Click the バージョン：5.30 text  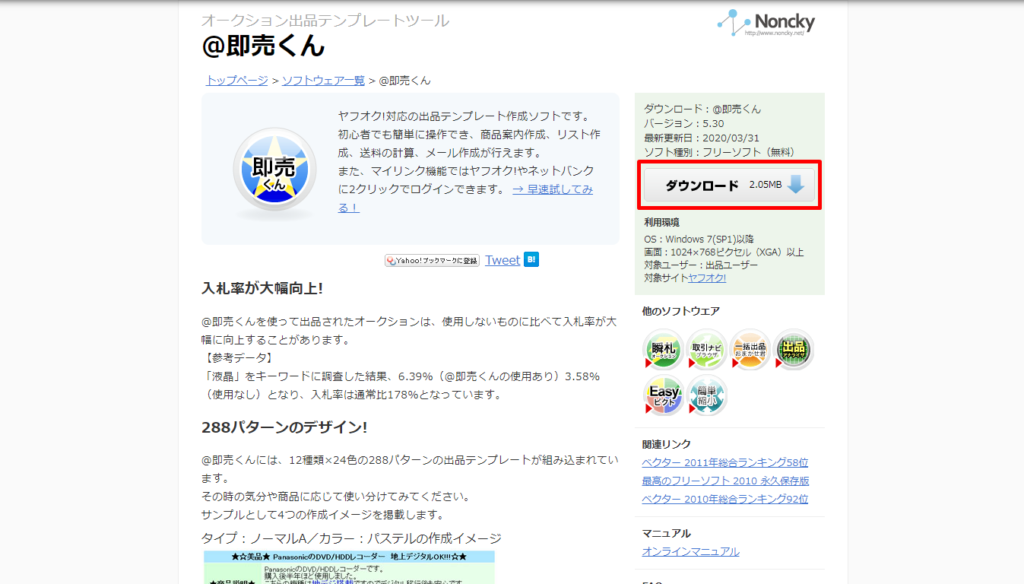(684, 123)
